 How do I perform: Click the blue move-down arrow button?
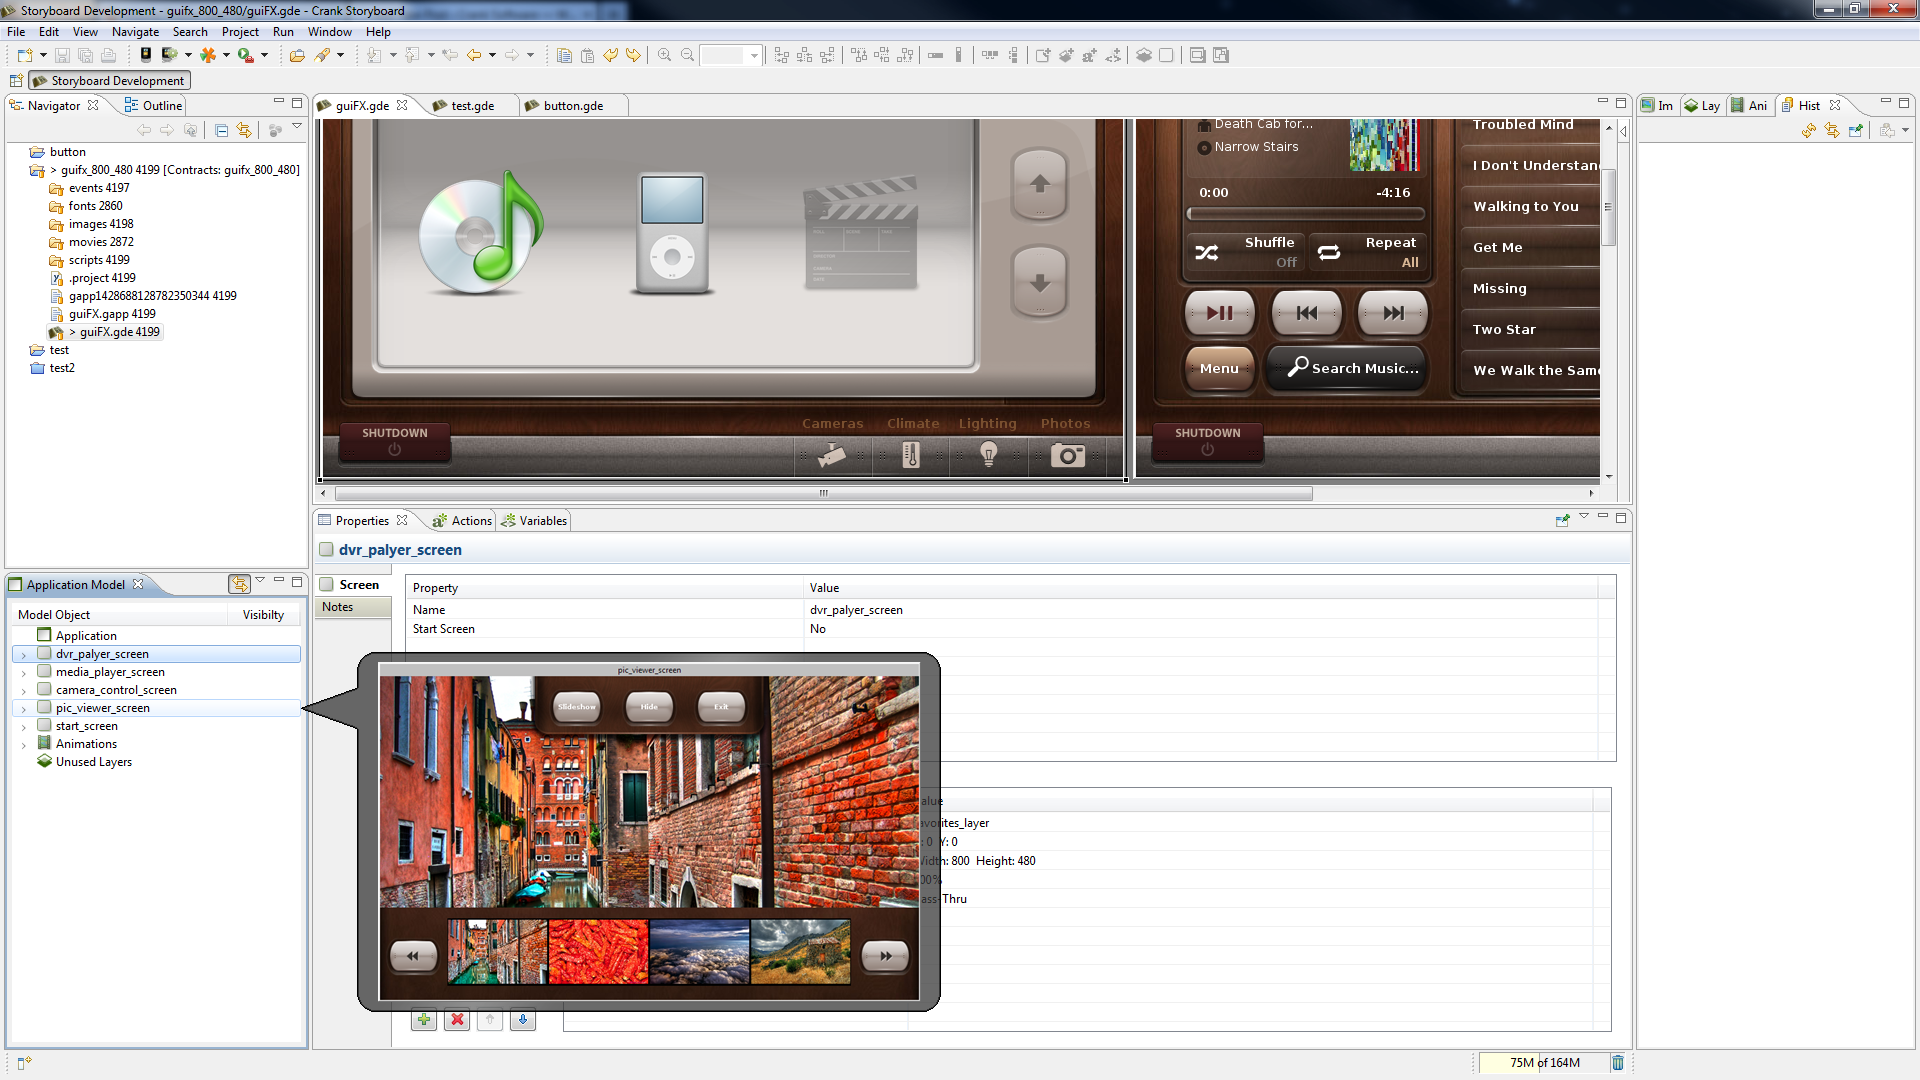pos(523,1019)
